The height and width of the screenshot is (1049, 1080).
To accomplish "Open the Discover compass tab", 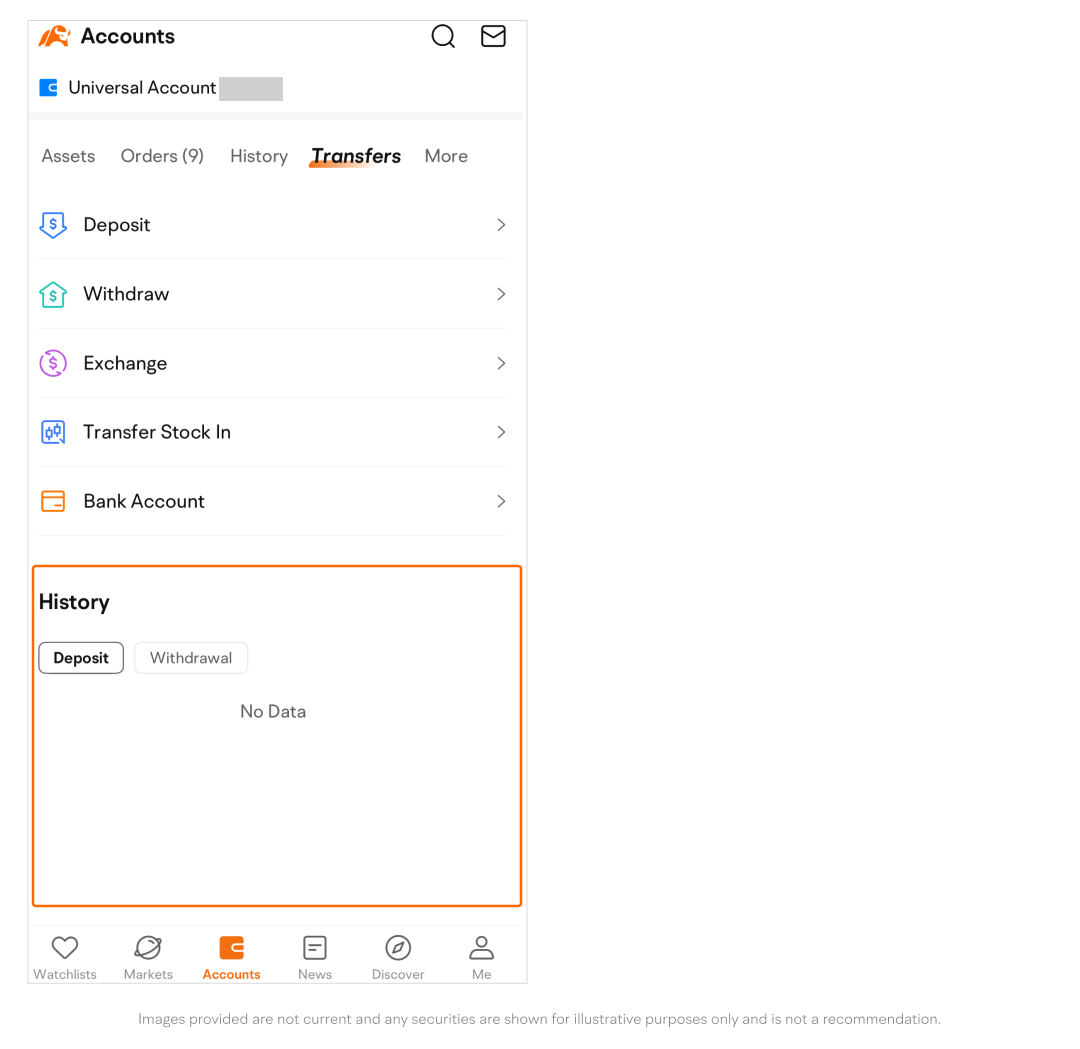I will 398,957.
